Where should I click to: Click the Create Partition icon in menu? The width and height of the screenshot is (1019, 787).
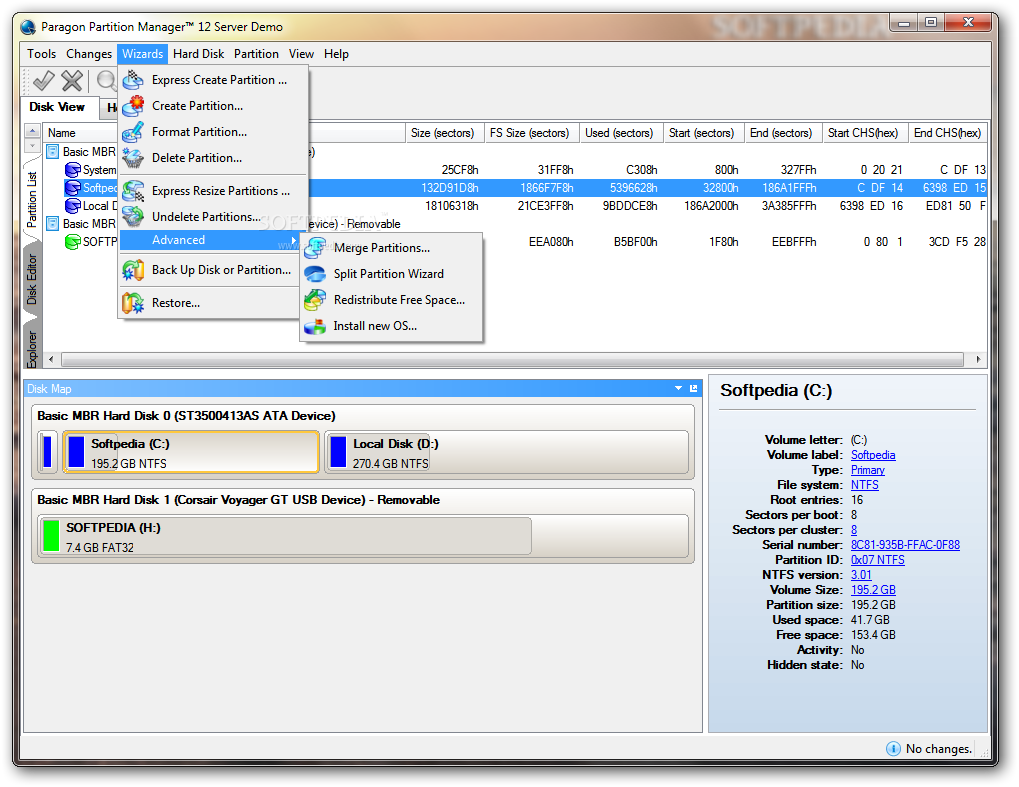133,106
